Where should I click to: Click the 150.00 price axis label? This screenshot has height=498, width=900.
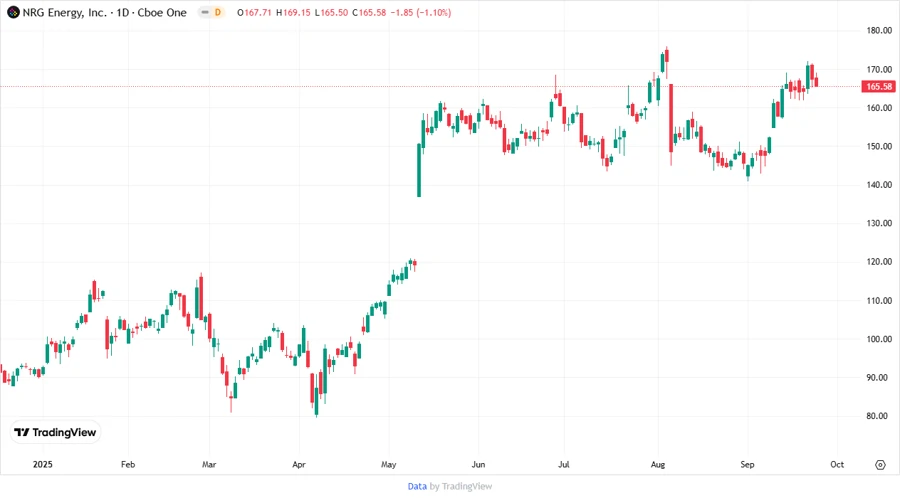click(879, 146)
